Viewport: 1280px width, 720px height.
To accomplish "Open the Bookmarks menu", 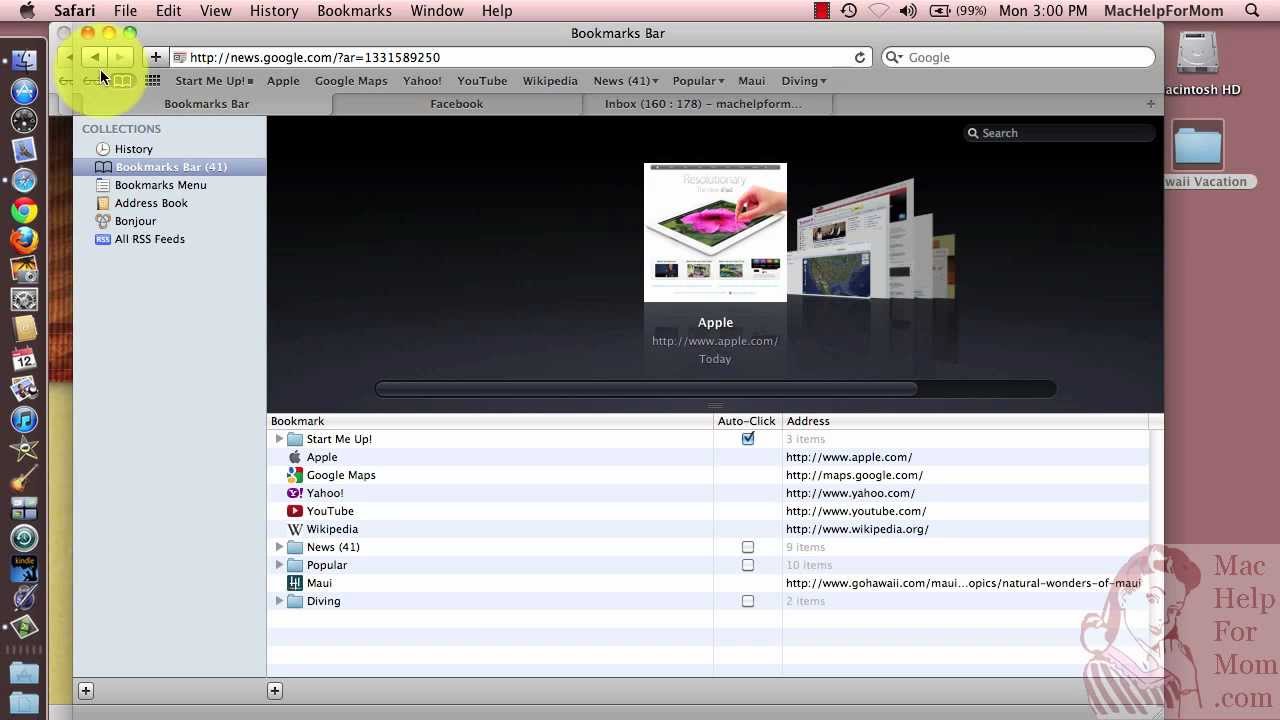I will click(x=354, y=11).
